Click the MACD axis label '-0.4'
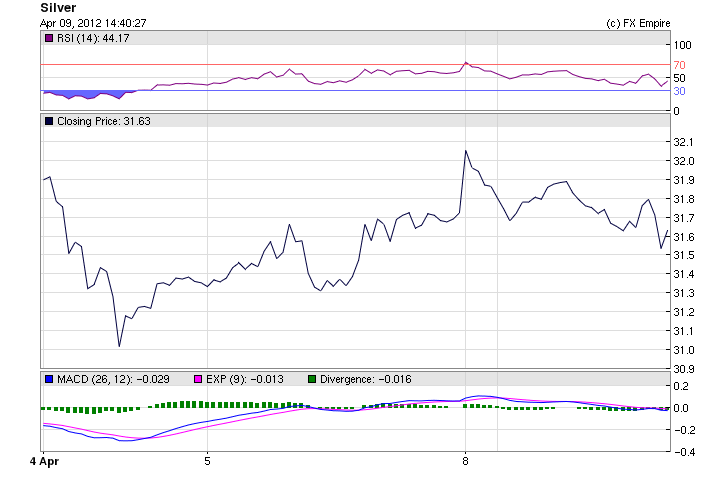 point(684,452)
